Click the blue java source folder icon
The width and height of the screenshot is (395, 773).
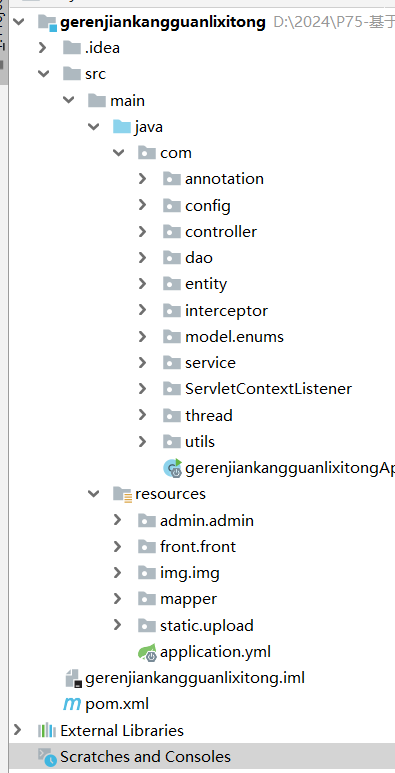pyautogui.click(x=121, y=127)
